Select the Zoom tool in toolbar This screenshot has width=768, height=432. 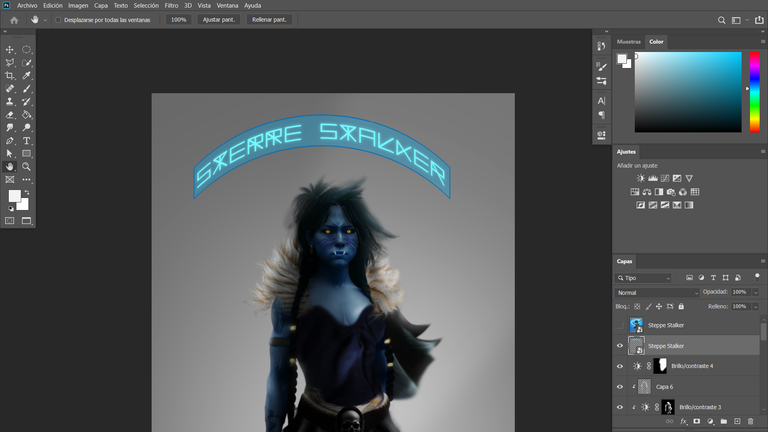coord(26,167)
